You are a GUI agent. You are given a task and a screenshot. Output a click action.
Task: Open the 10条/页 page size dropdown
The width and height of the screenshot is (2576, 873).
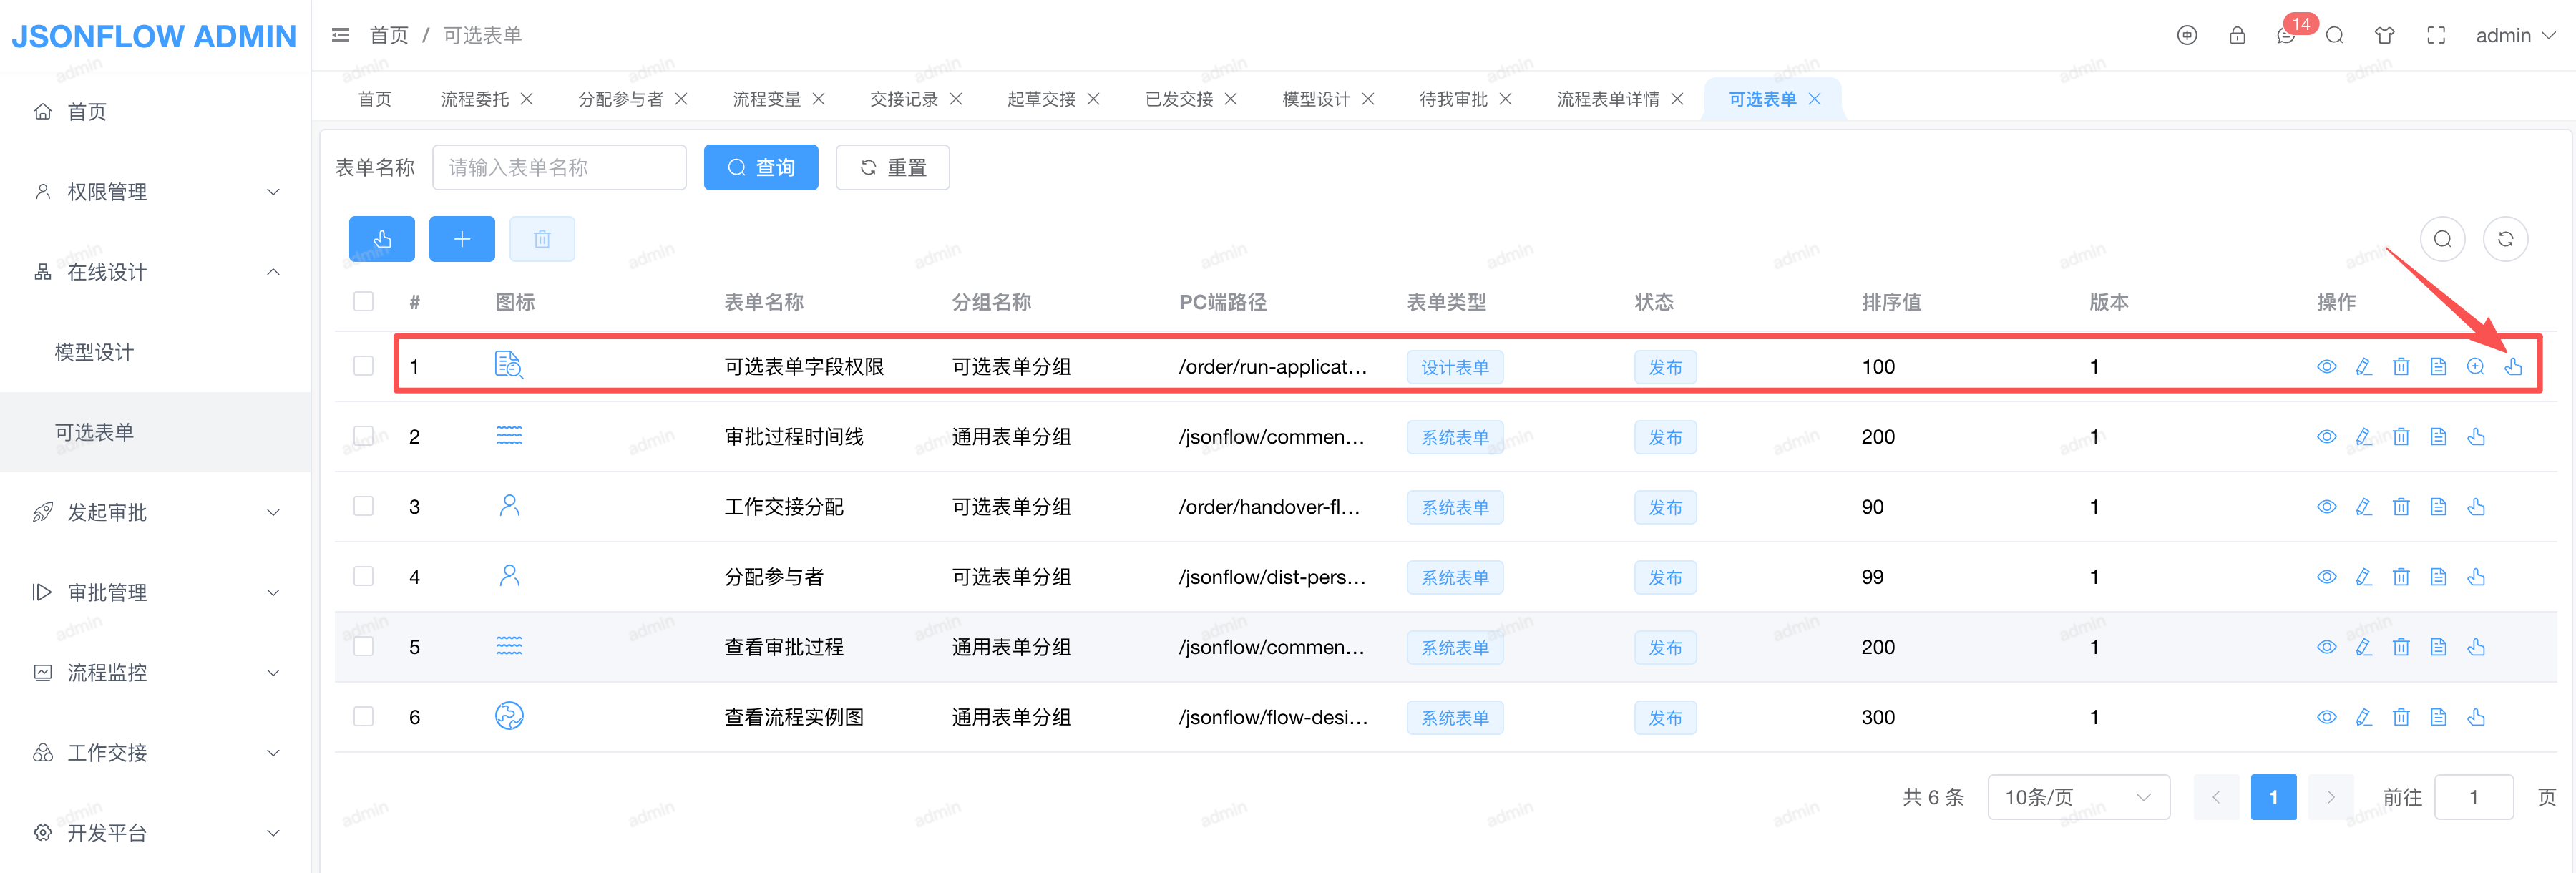[2077, 797]
